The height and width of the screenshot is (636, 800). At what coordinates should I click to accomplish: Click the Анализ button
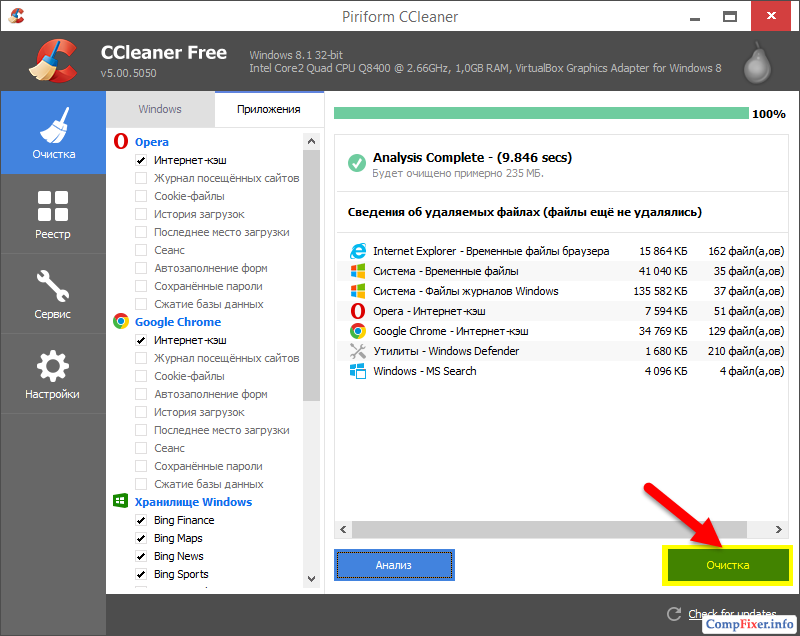(x=394, y=565)
